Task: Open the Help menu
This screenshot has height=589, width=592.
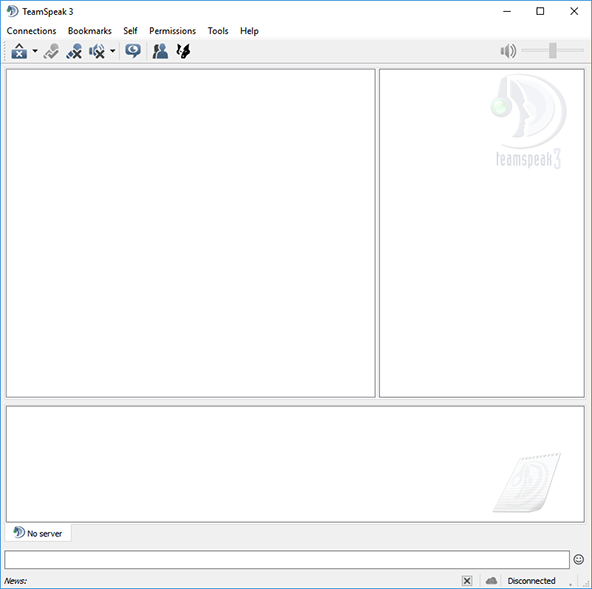Action: (x=249, y=31)
